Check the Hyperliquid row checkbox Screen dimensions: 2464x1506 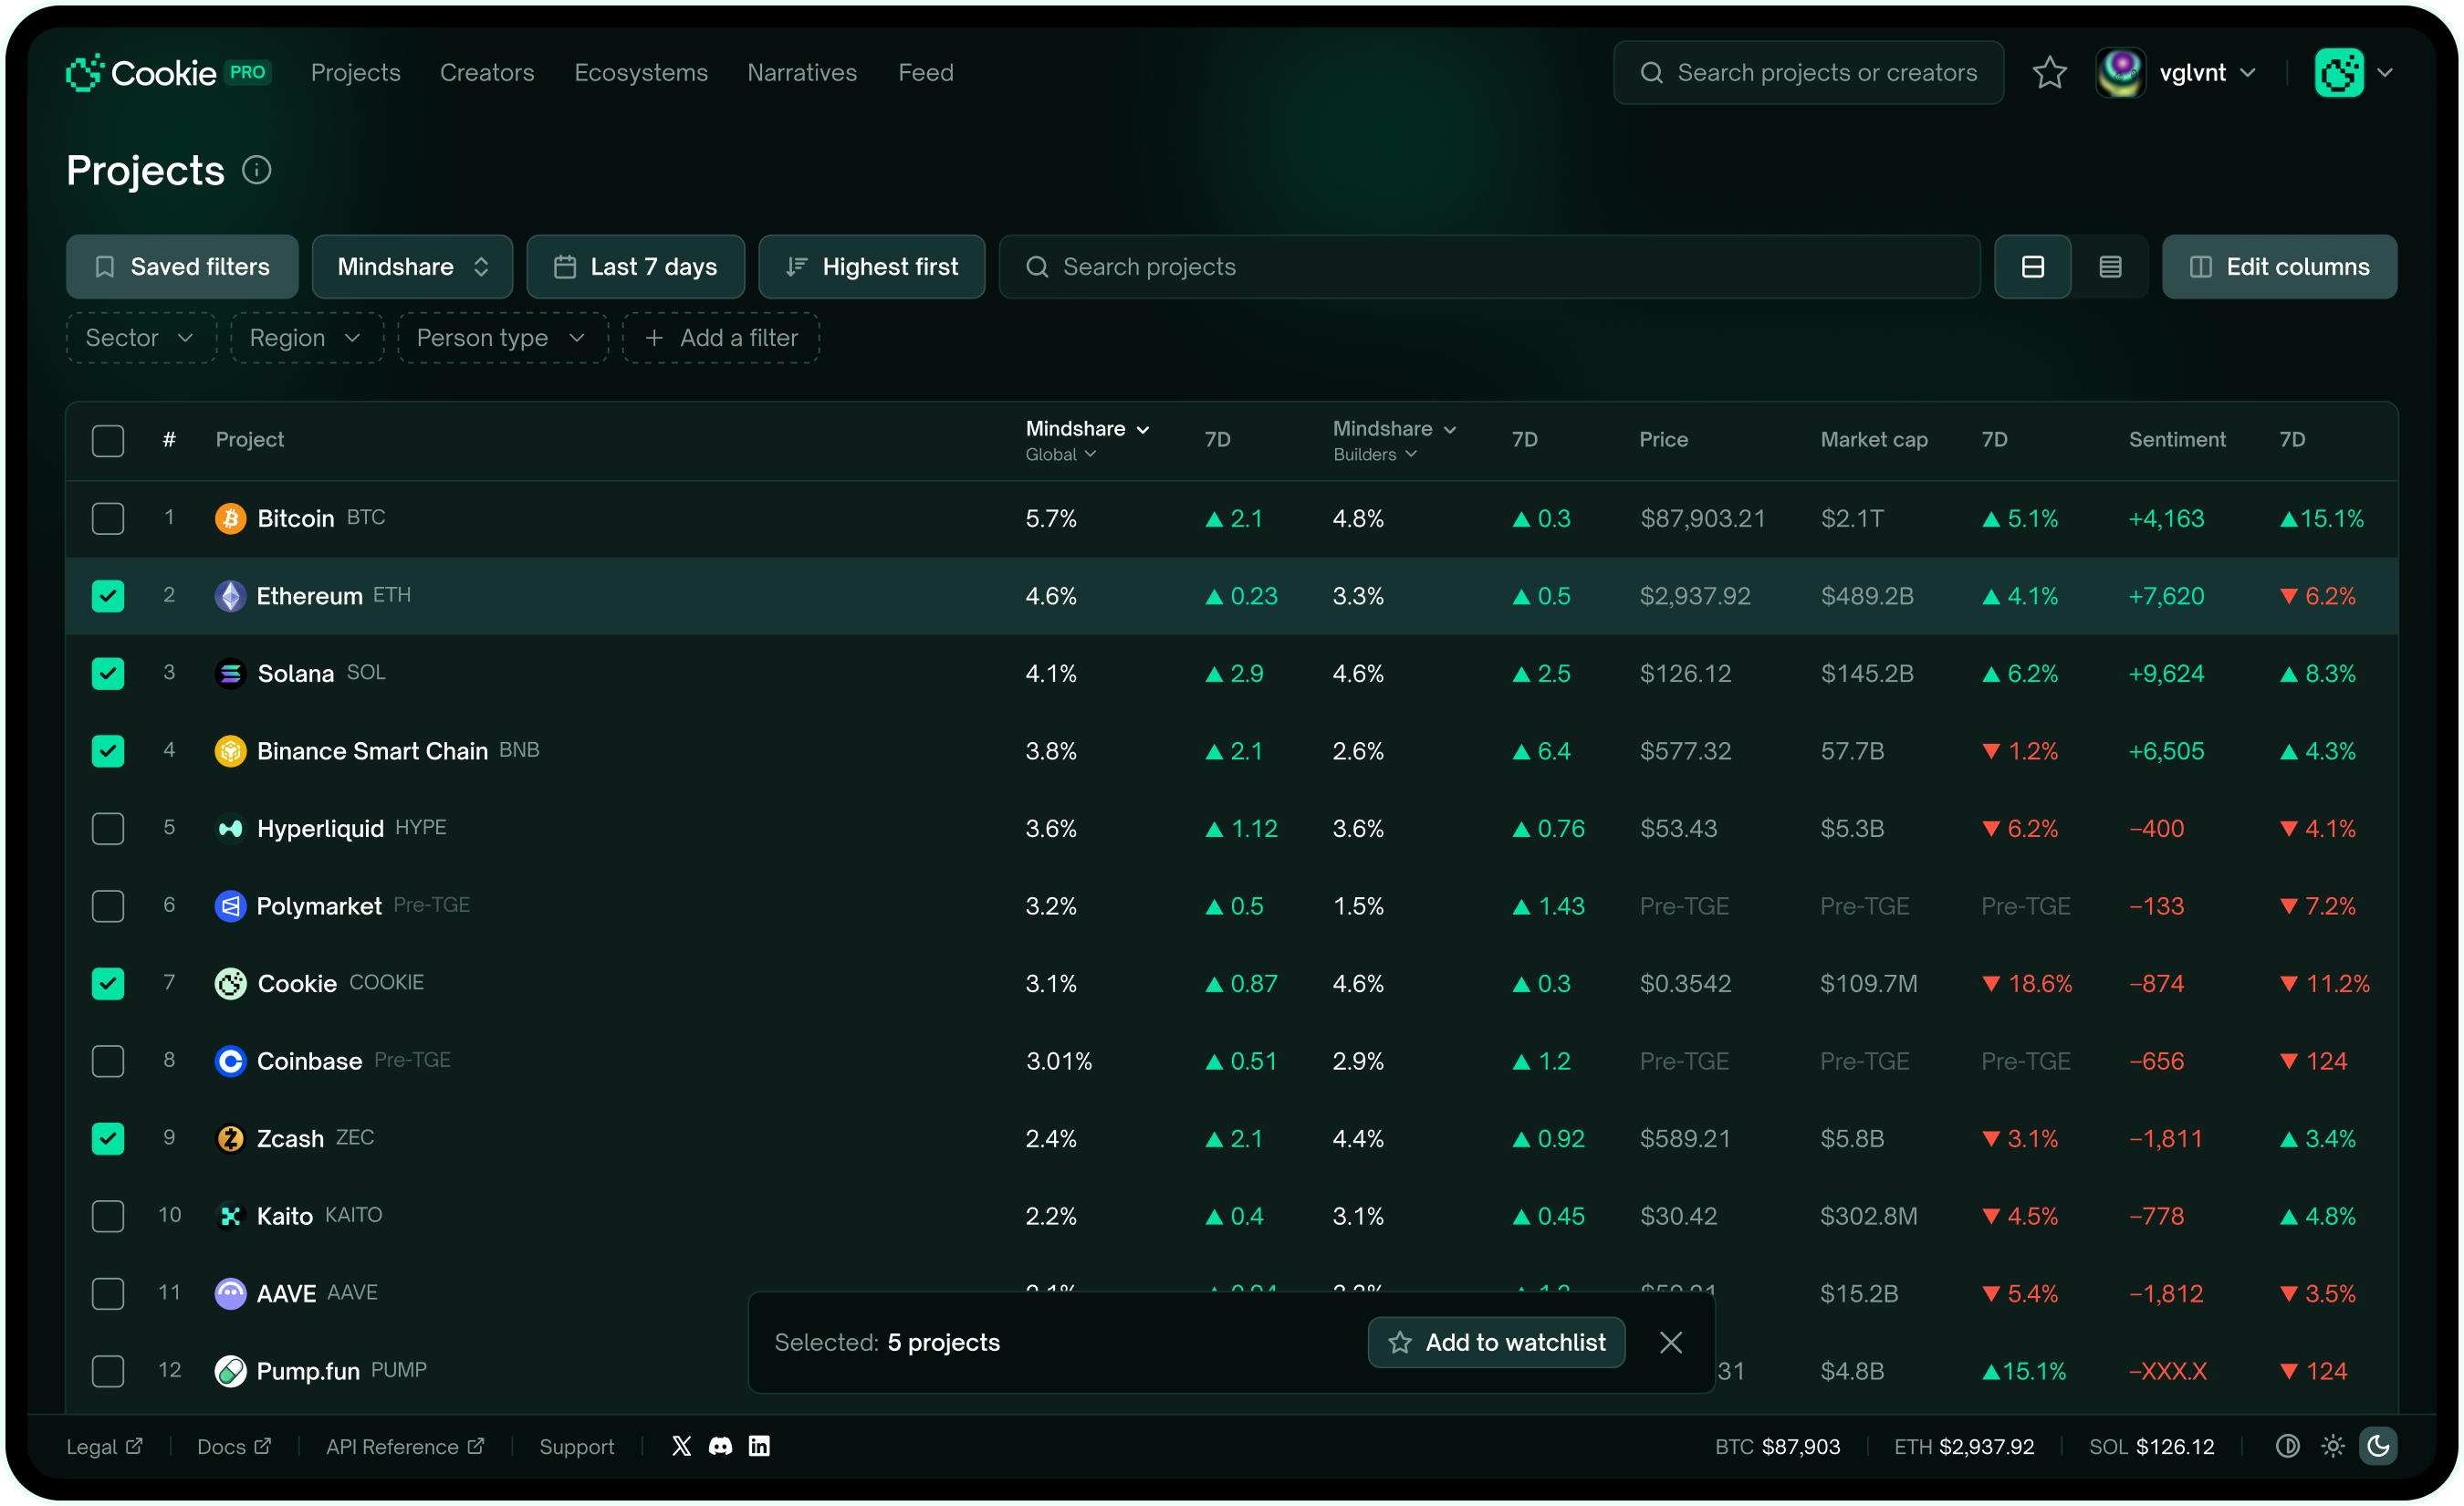coord(108,828)
